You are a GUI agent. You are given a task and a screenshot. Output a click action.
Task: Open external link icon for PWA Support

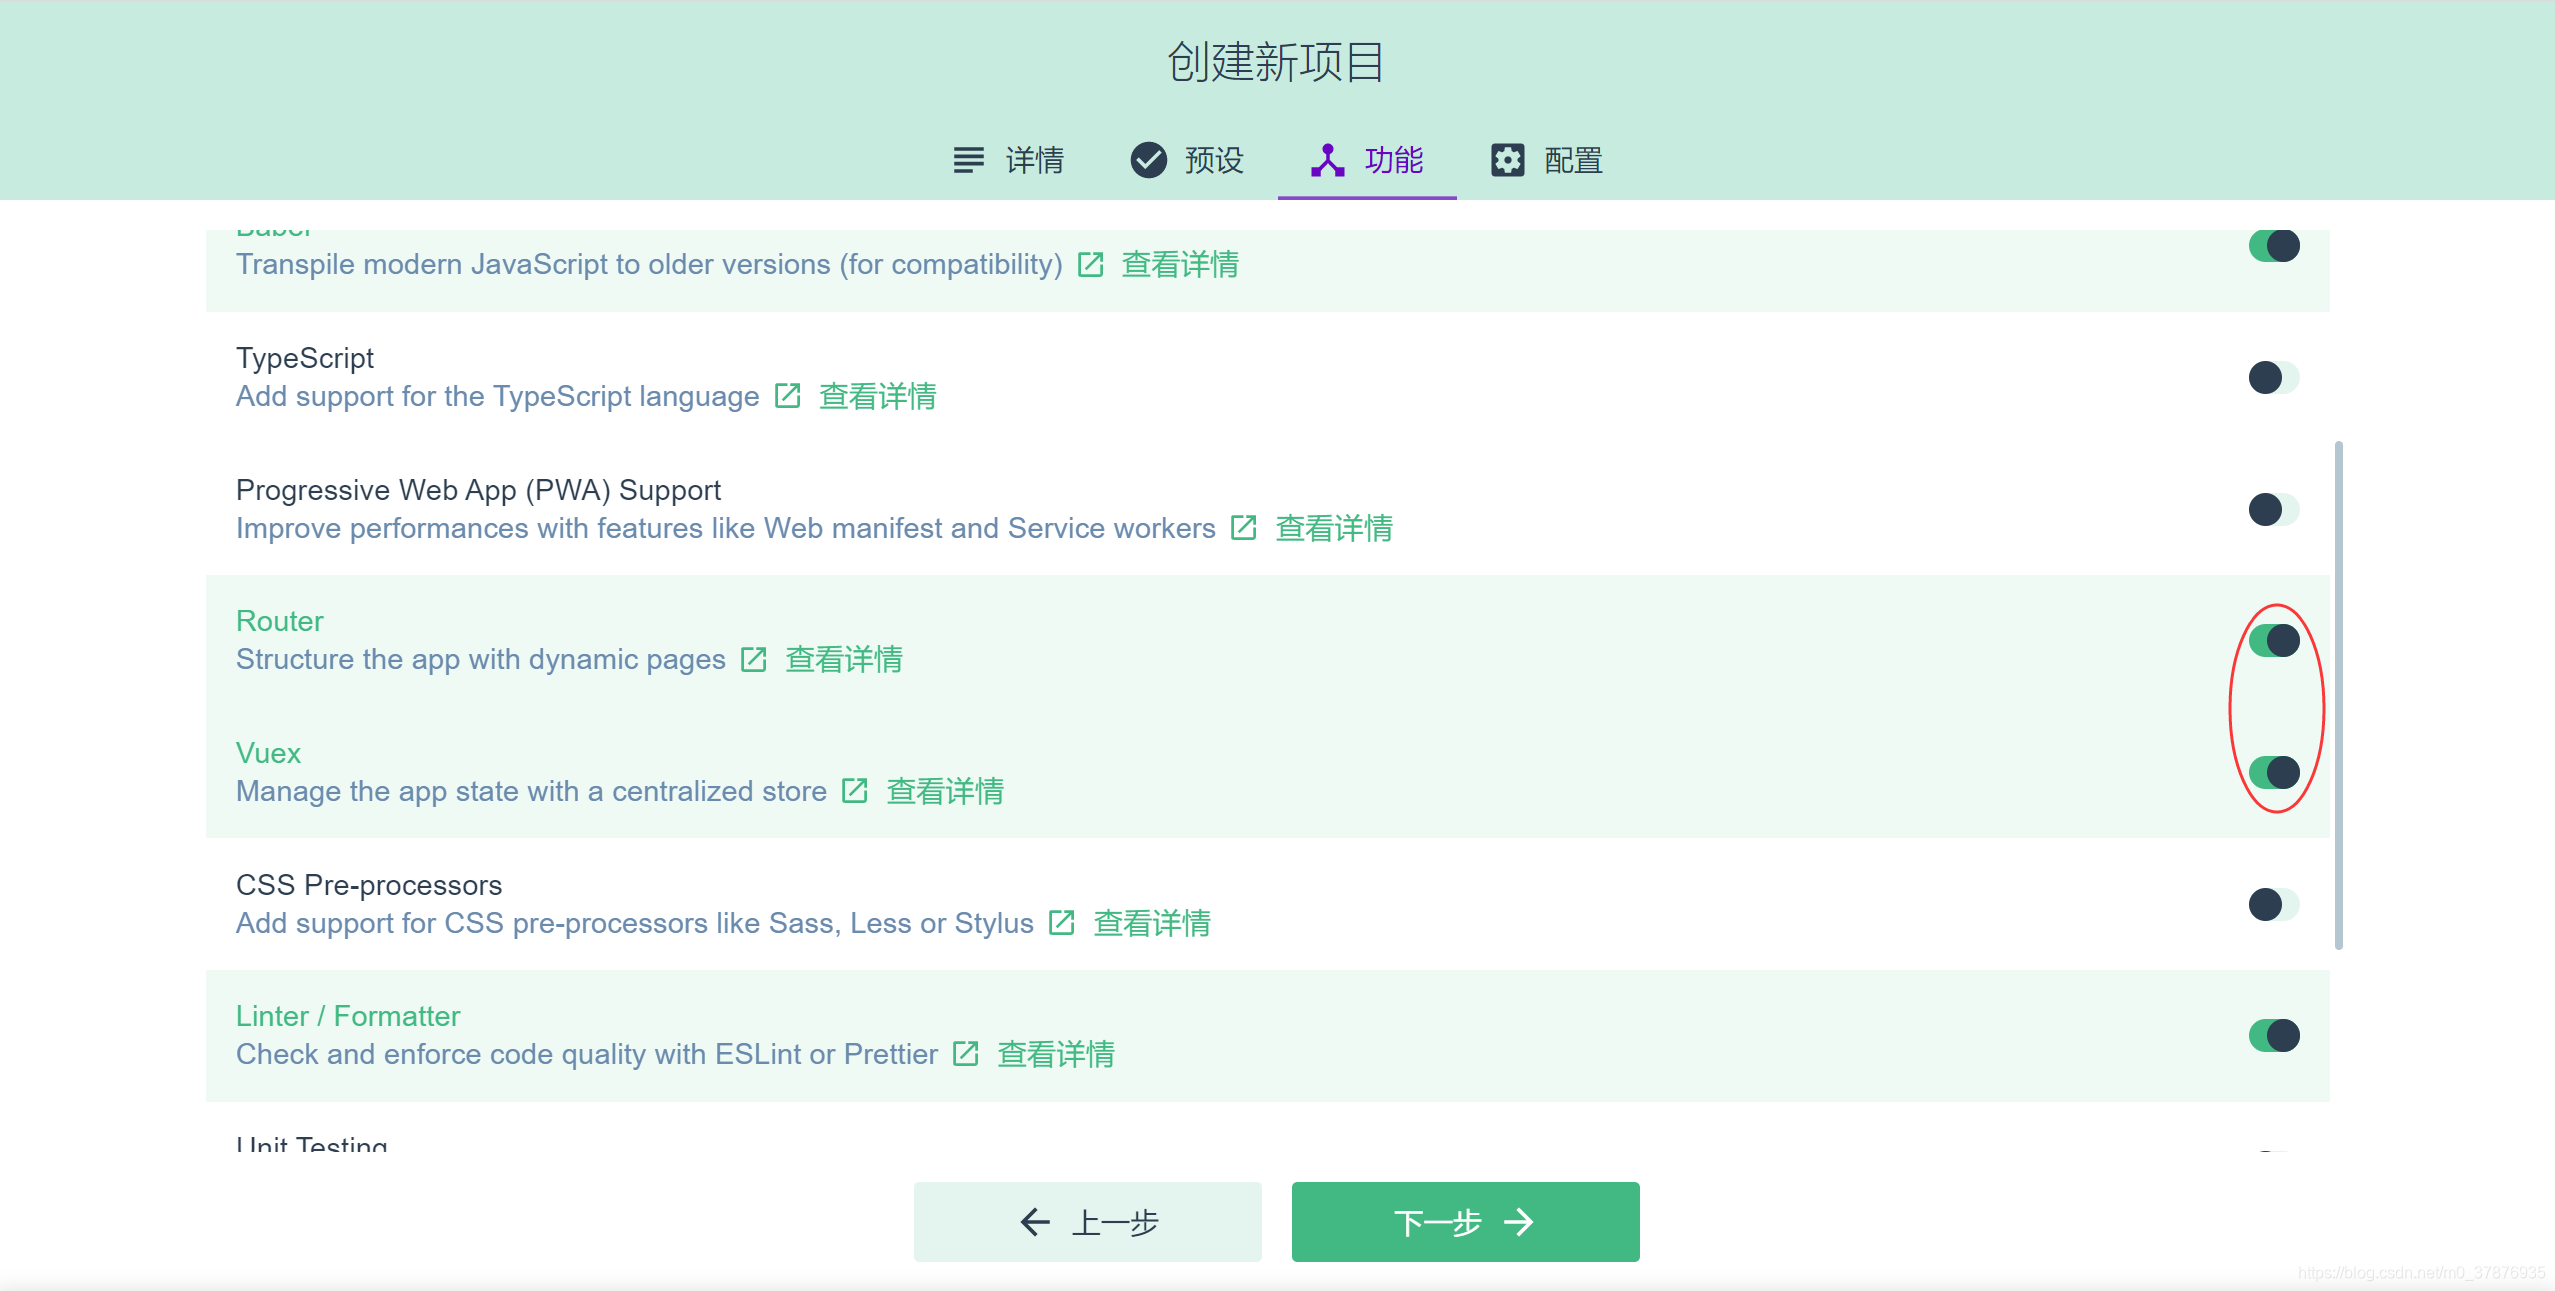point(1243,528)
